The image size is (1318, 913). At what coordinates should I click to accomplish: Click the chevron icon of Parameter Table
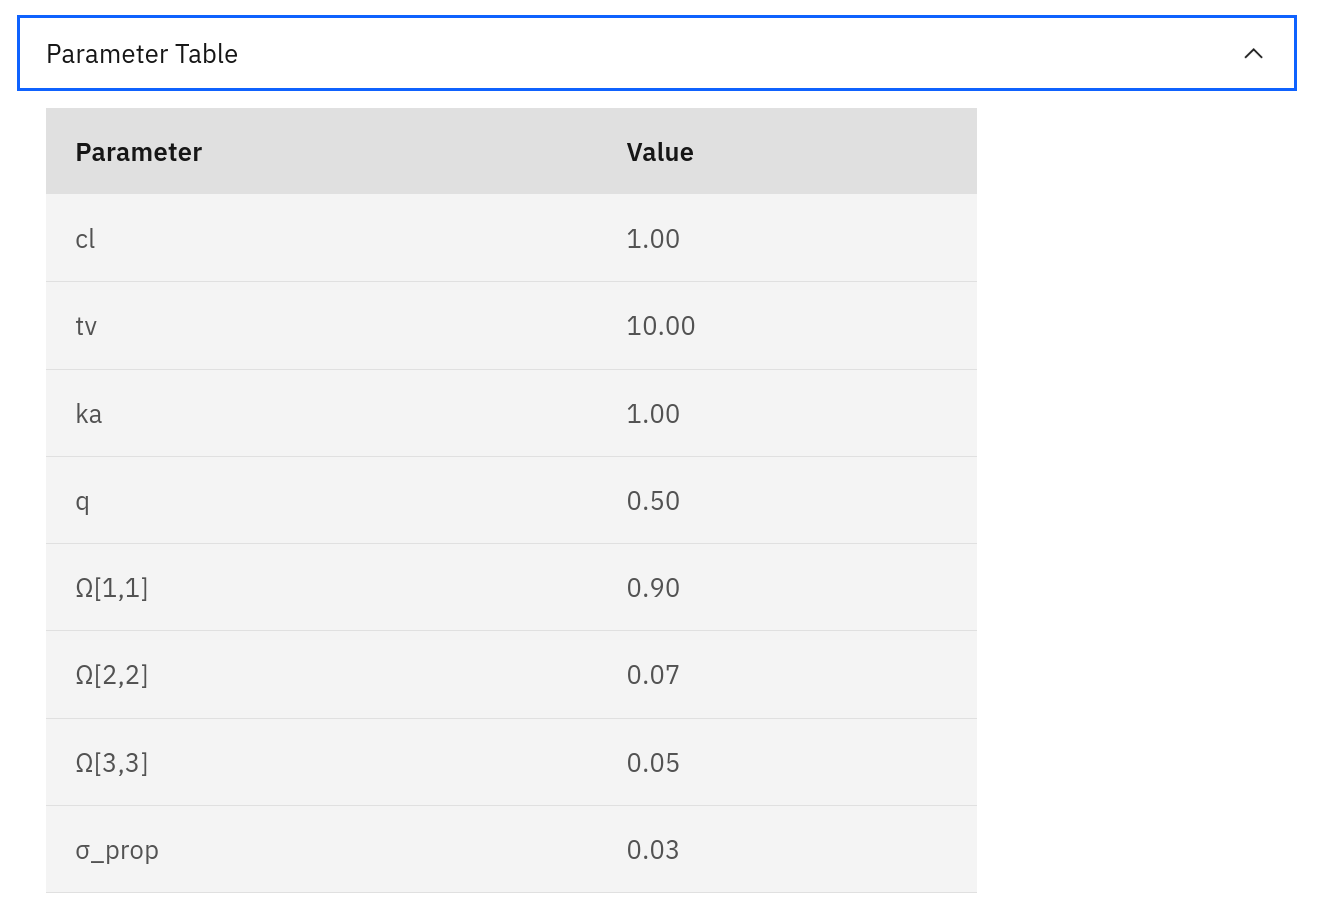point(1253,53)
